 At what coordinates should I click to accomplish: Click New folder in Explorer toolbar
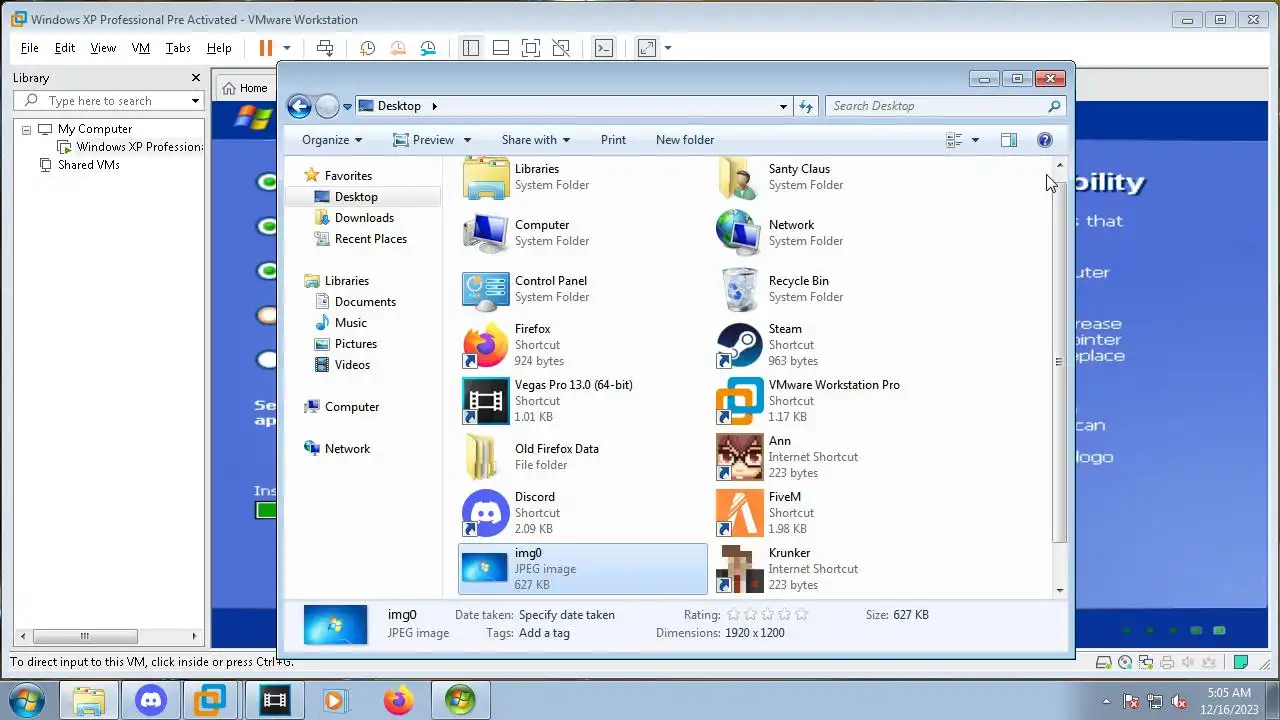685,140
